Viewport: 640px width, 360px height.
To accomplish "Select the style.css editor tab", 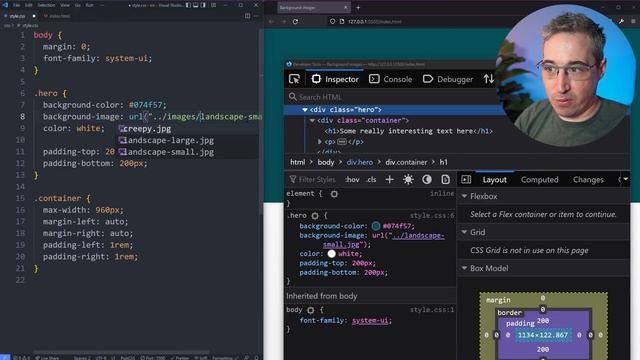I will [20, 16].
